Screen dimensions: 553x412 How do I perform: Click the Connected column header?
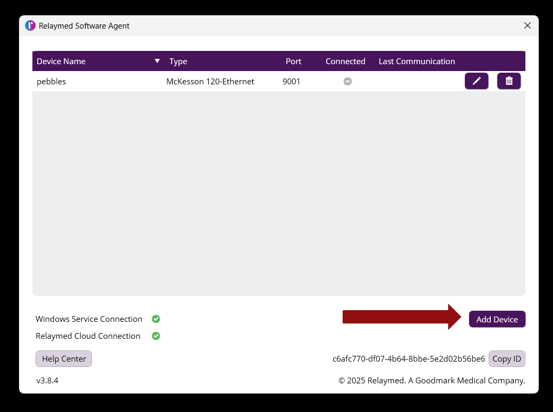point(345,61)
